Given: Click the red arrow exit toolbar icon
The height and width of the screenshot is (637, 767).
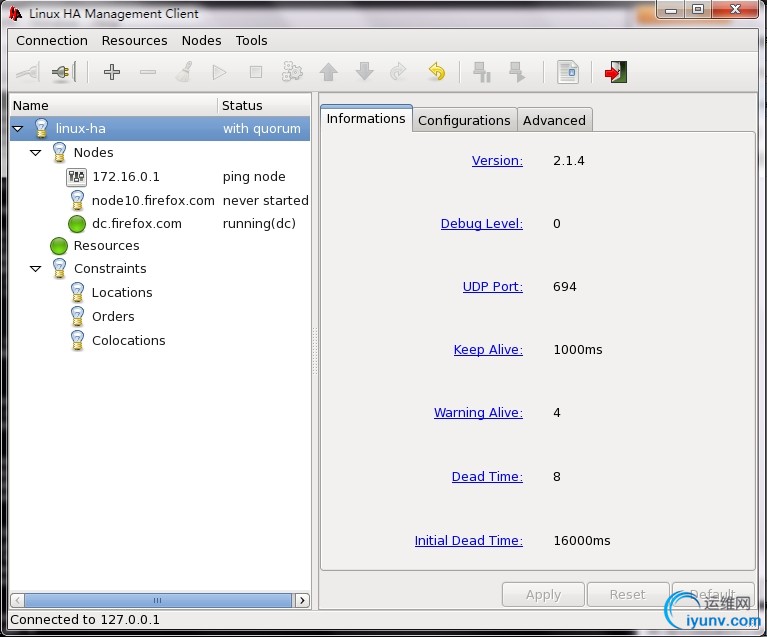Looking at the screenshot, I should point(615,72).
